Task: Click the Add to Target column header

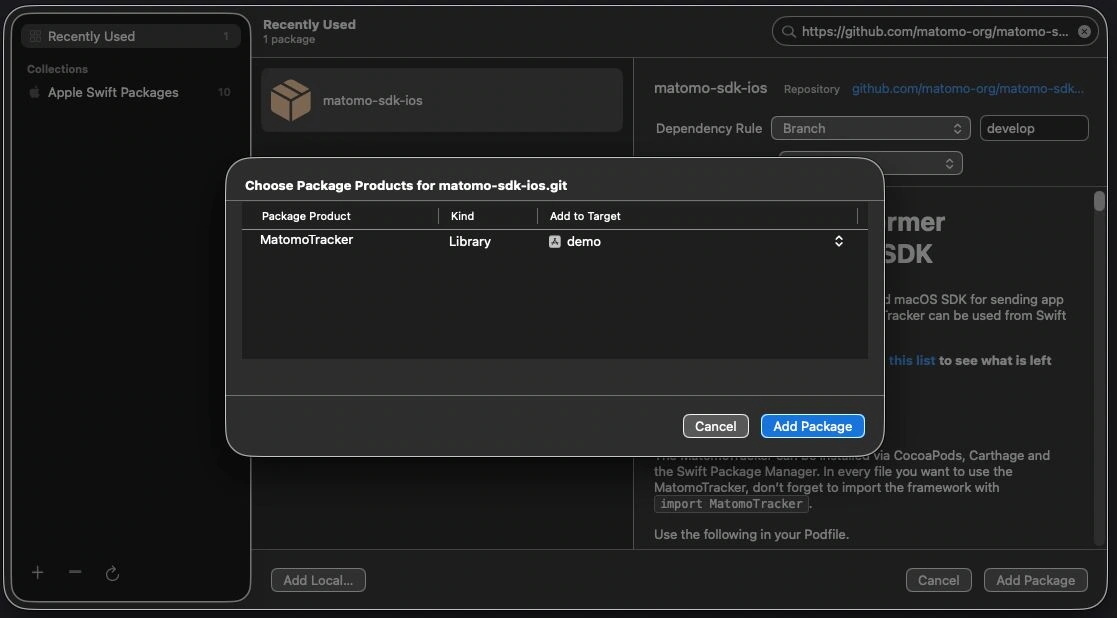Action: (585, 216)
